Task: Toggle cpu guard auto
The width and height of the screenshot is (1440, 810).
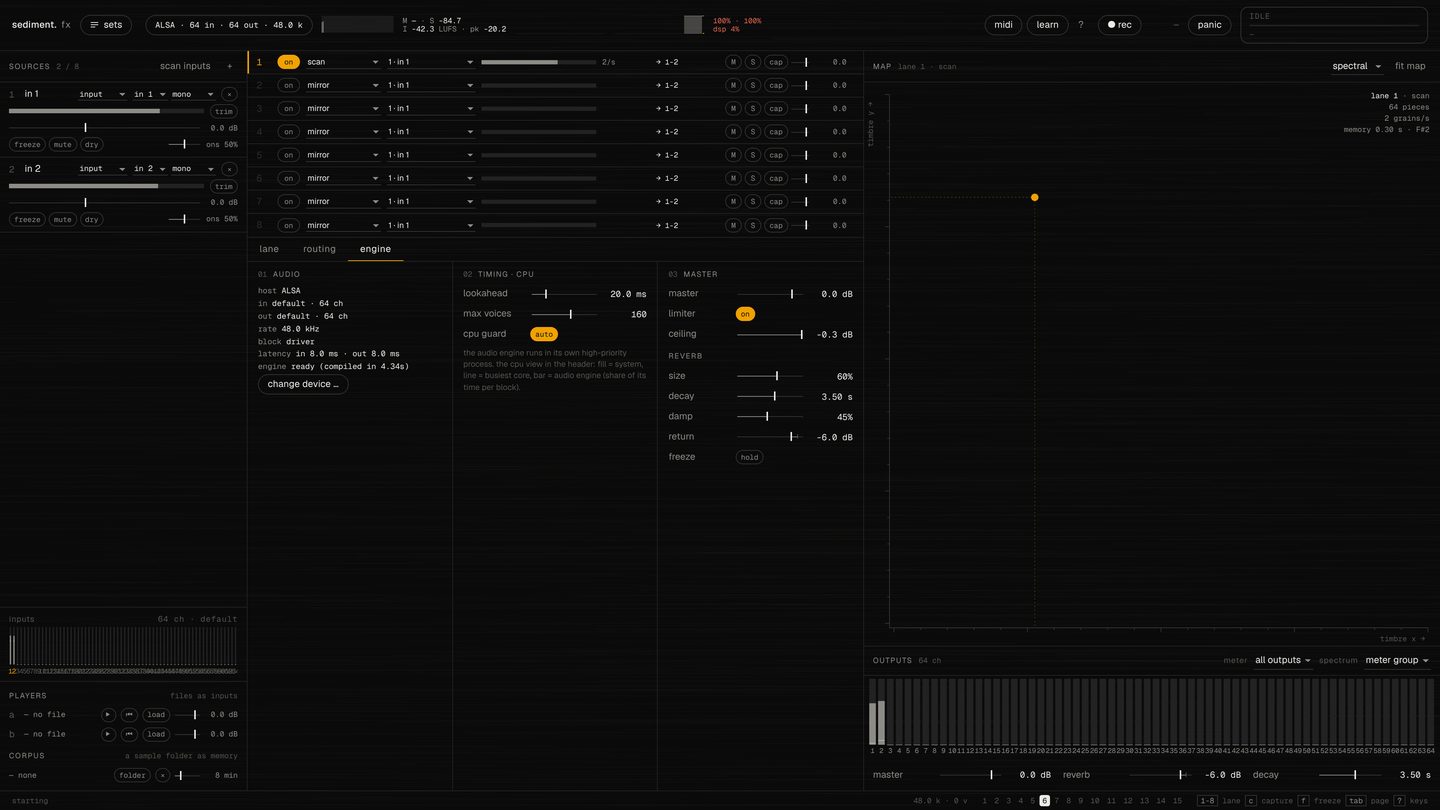Action: 544,334
